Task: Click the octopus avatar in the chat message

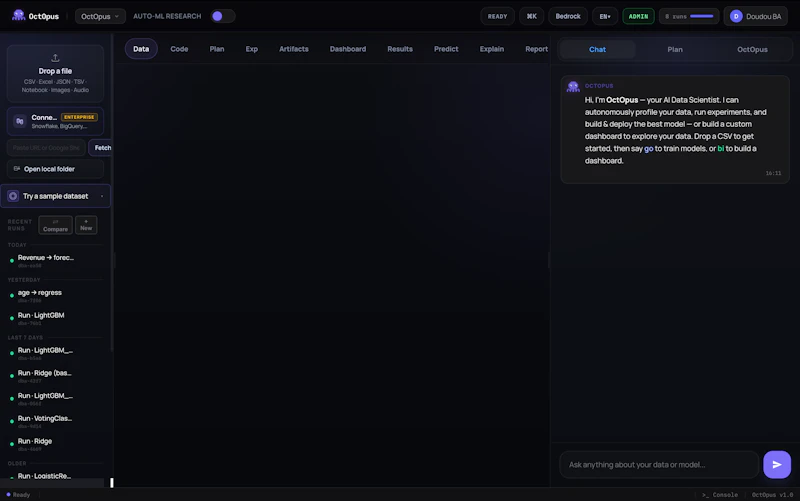Action: (573, 87)
